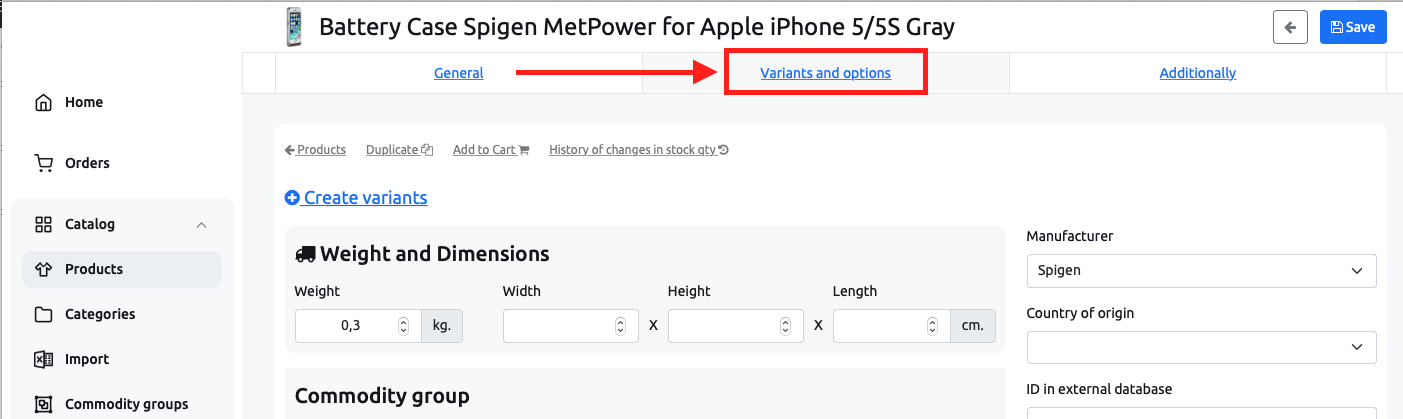The height and width of the screenshot is (419, 1403).
Task: Open the Variants and options tab
Action: tap(825, 73)
